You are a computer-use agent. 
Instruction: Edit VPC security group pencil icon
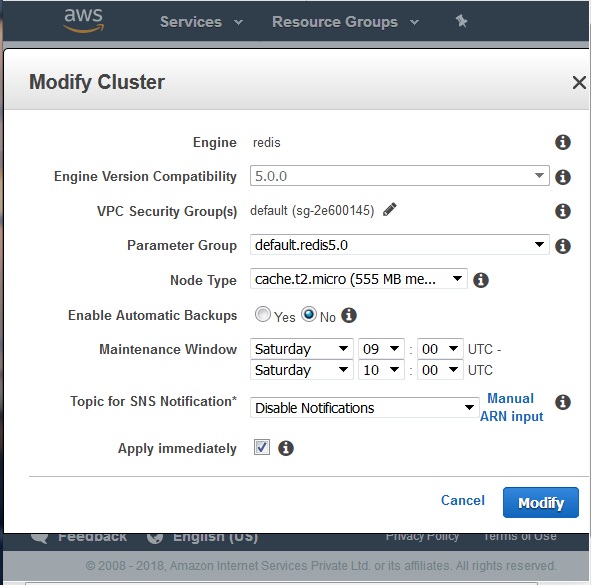click(x=390, y=210)
